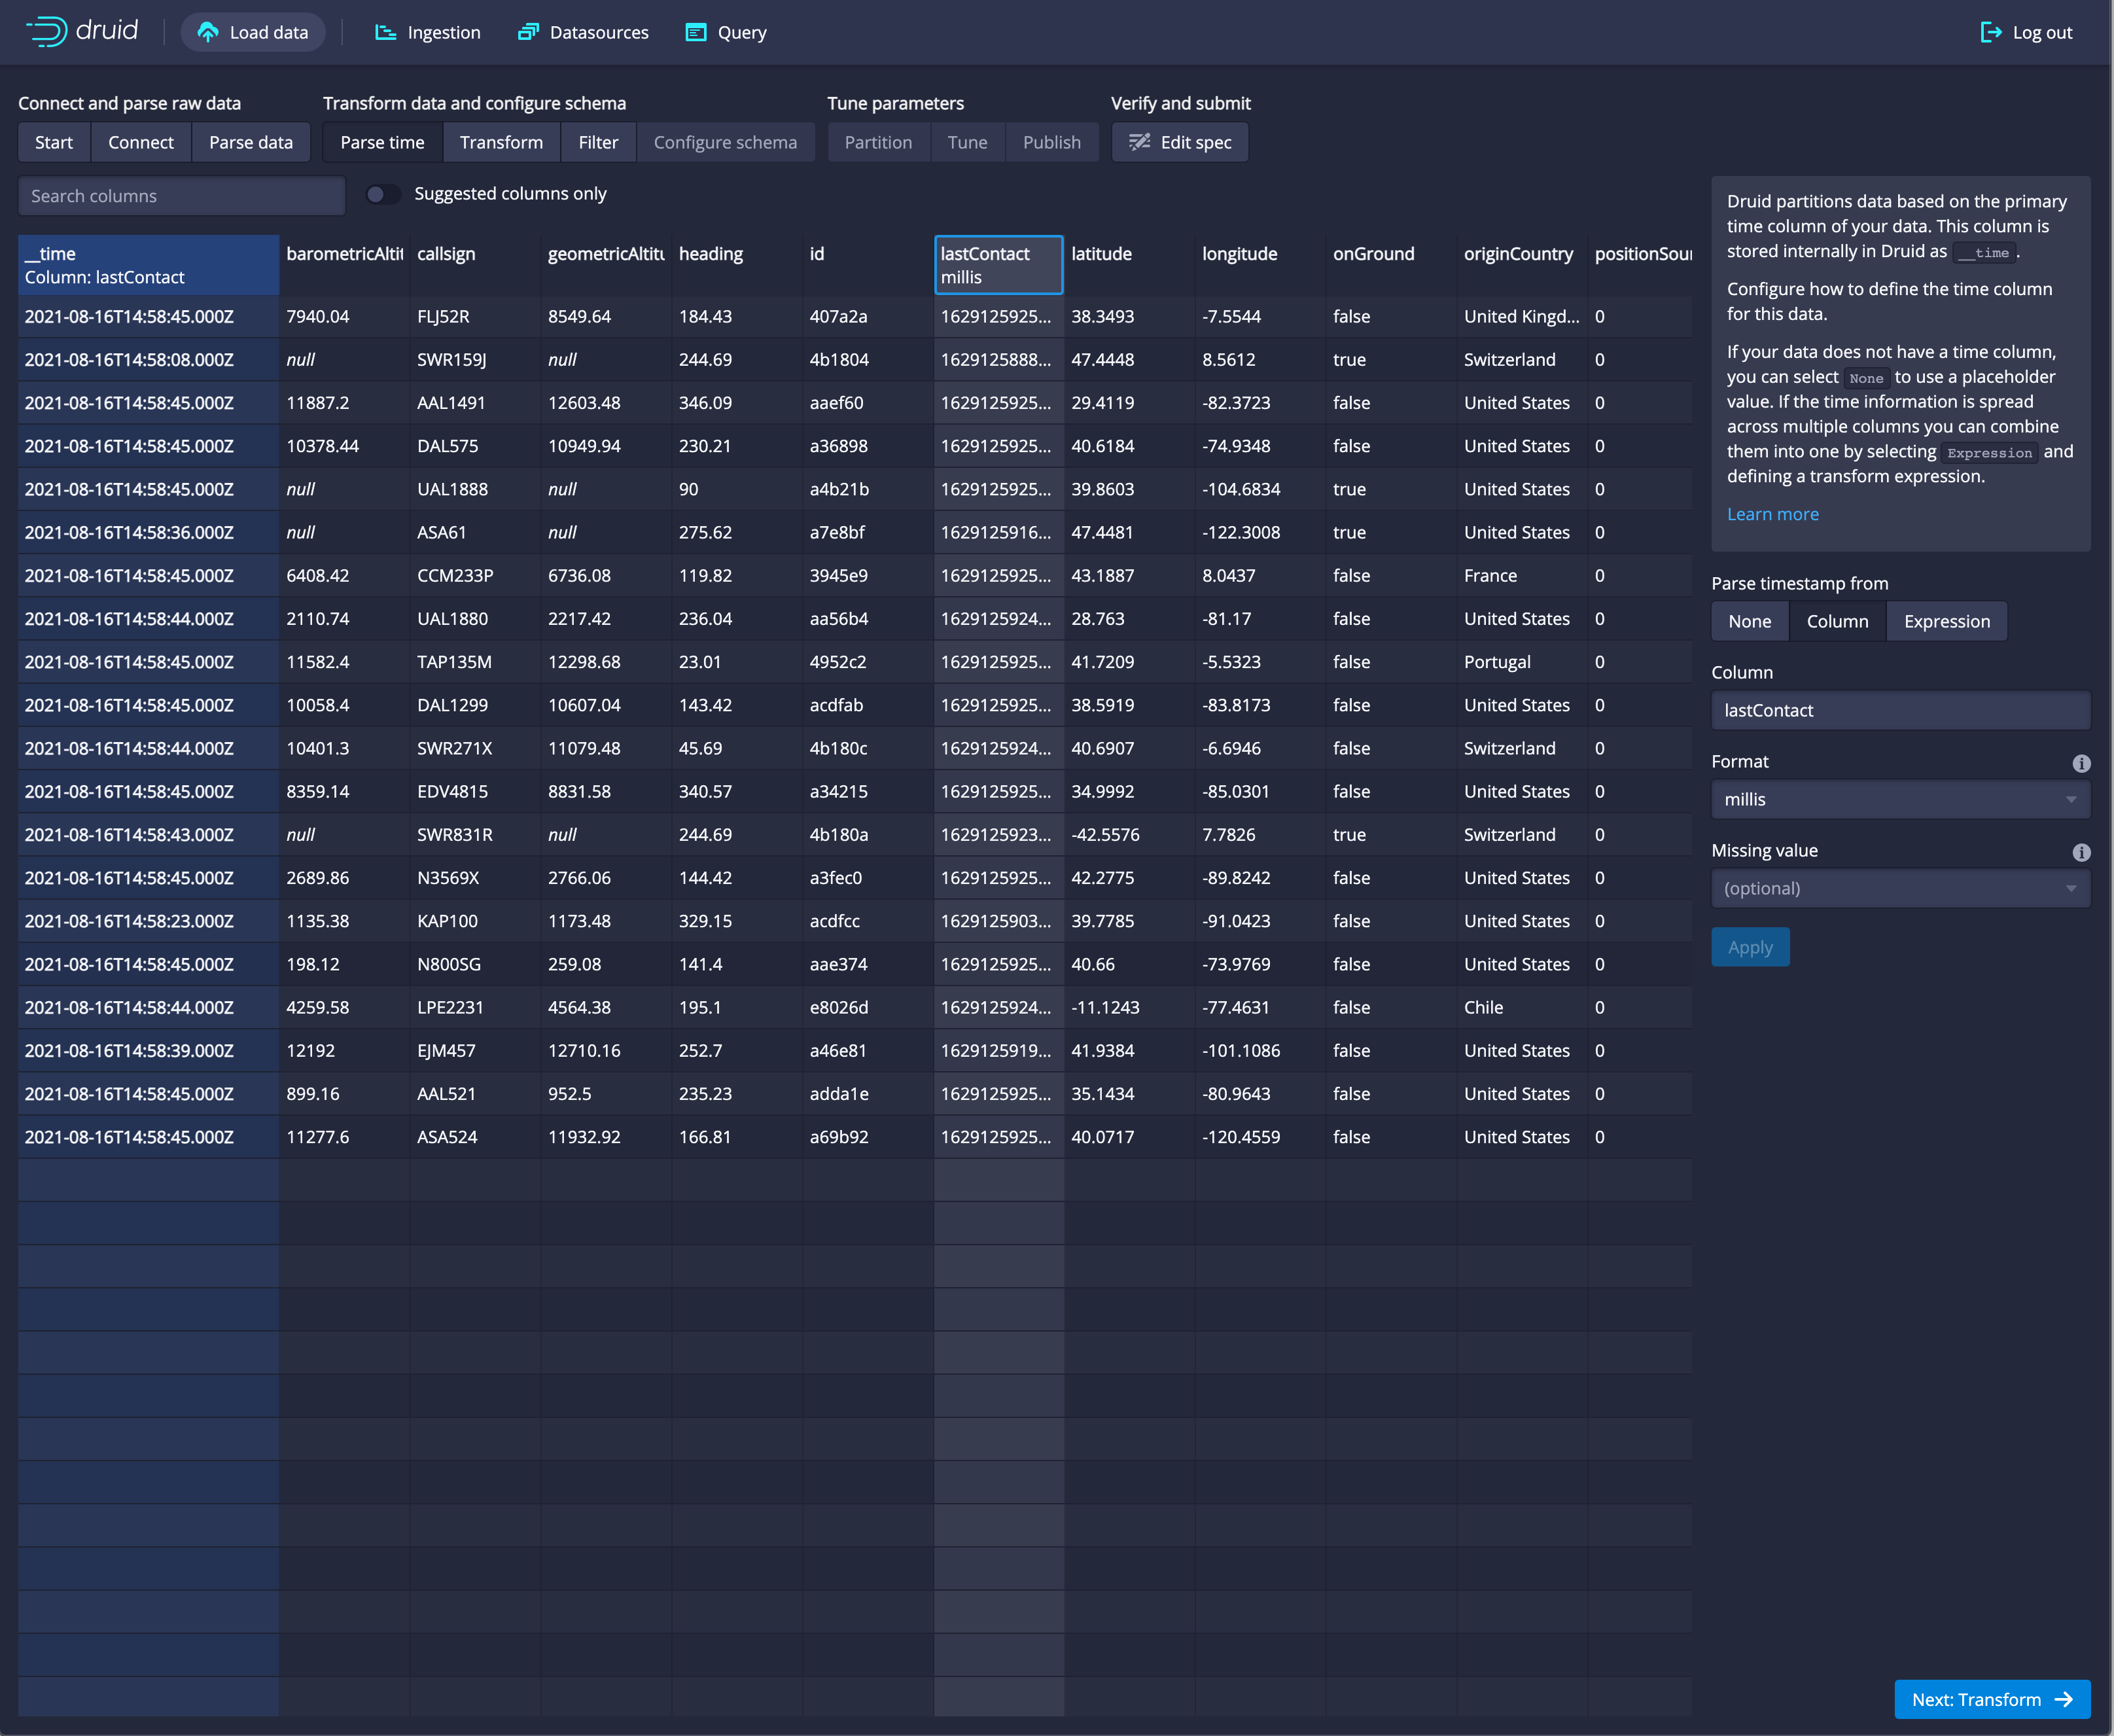Open the Learn more link
This screenshot has height=1736, width=2114.
coord(1772,514)
